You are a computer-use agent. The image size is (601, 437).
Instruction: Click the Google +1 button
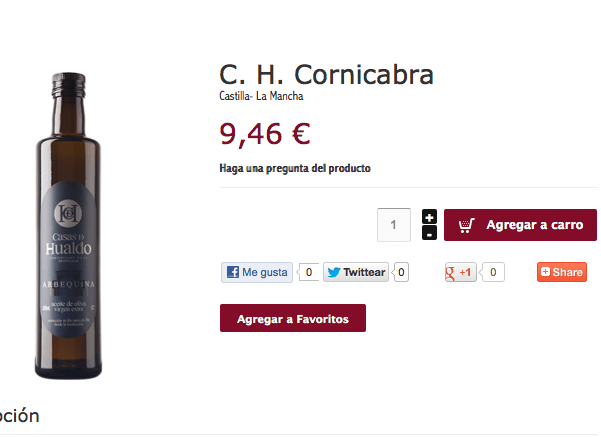[x=460, y=272]
